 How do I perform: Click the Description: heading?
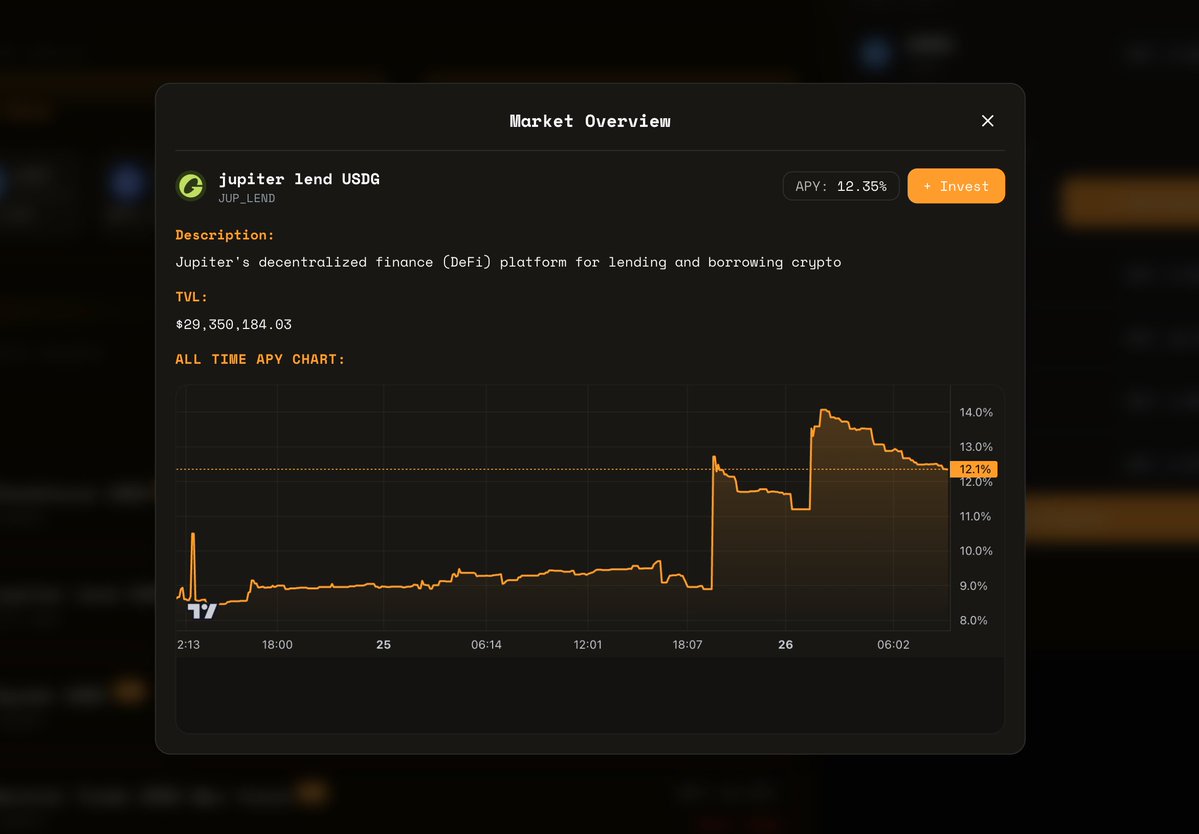point(225,235)
